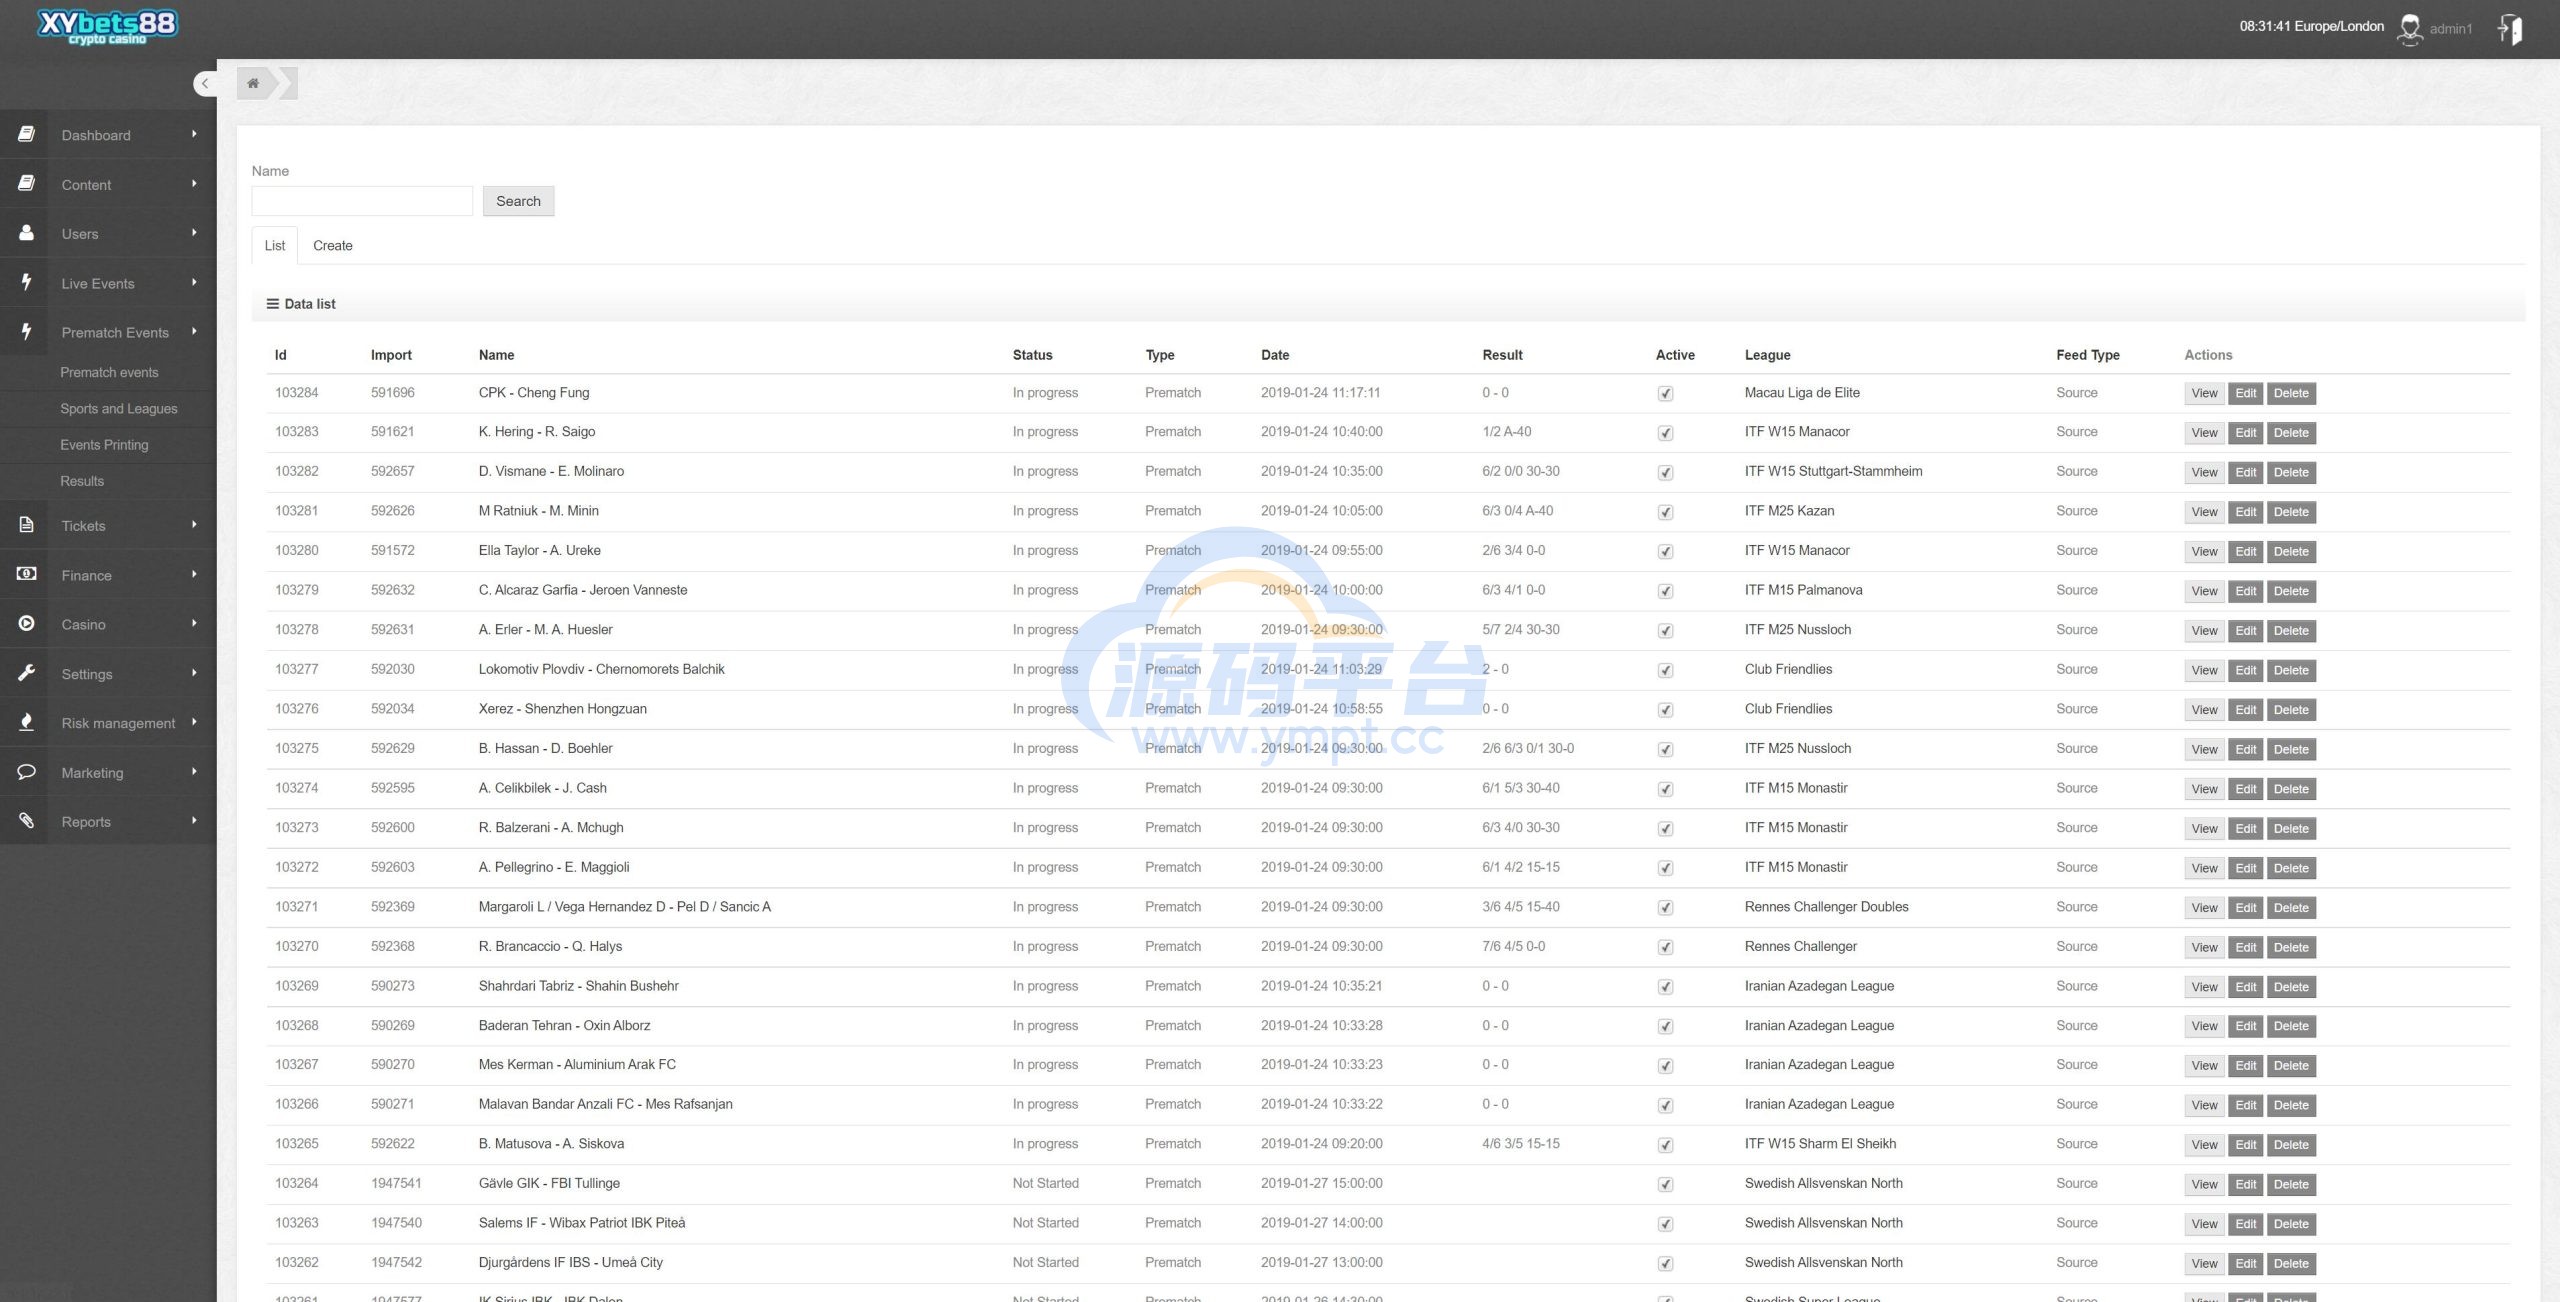Edit the Shahrdari Tabriz - Shahin Bushehr event
The width and height of the screenshot is (2560, 1302).
point(2245,987)
